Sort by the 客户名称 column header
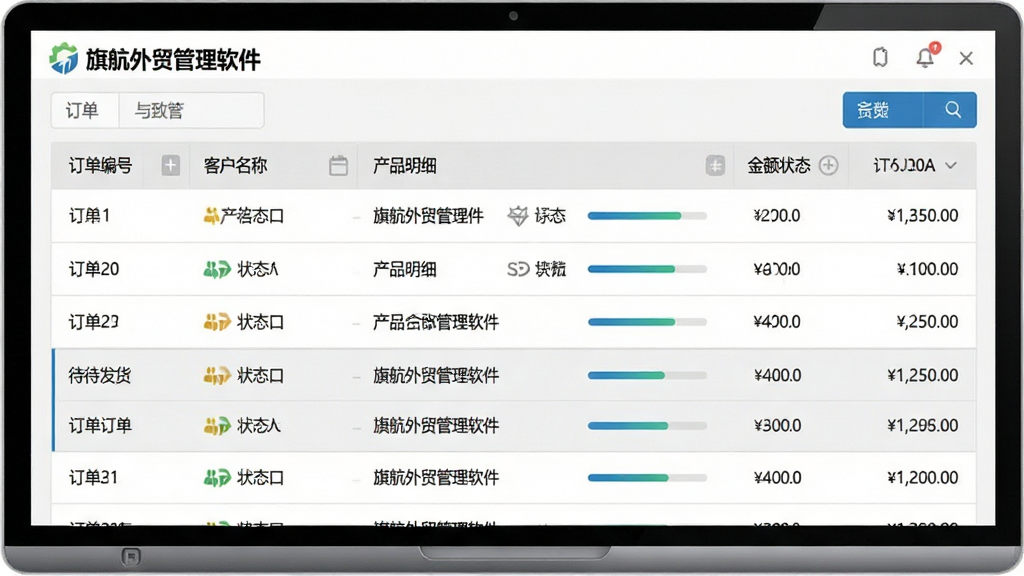This screenshot has height=576, width=1024. [235, 166]
